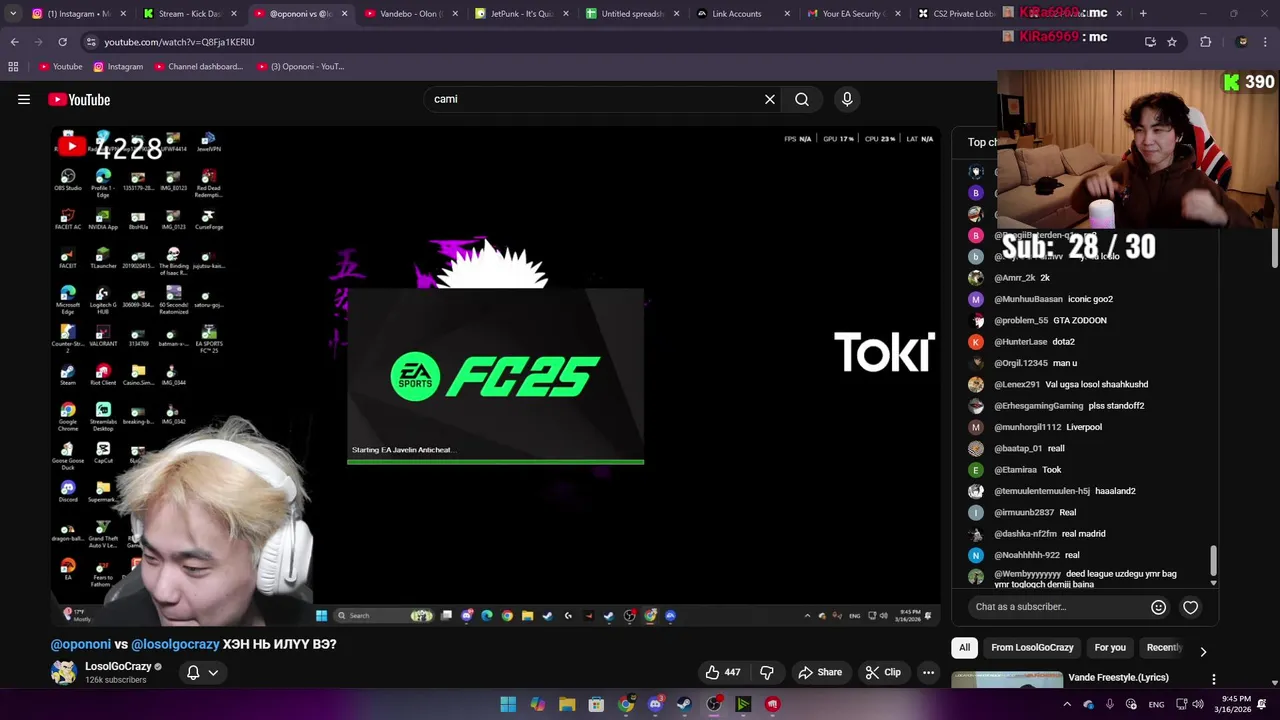Open apps grid in the bookmarks bar

click(x=13, y=67)
